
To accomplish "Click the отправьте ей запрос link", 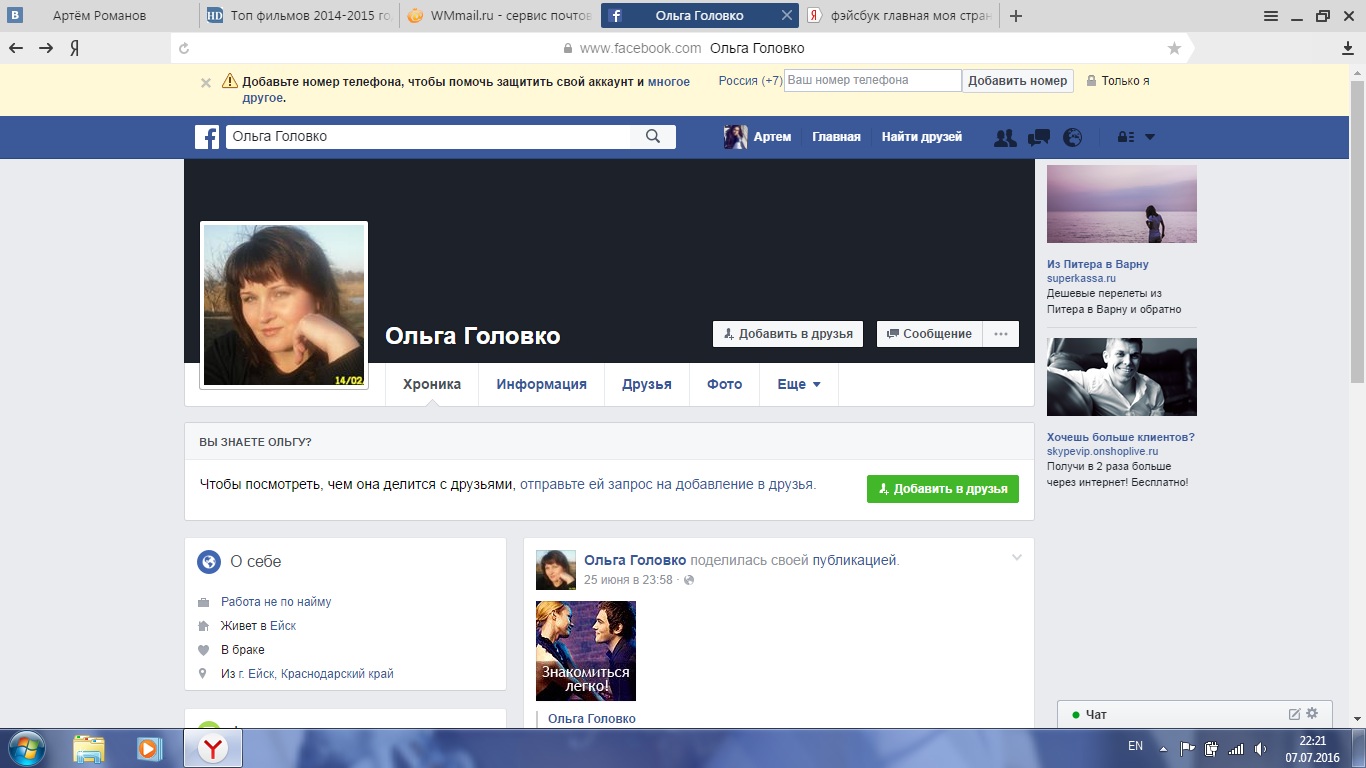I will point(668,484).
